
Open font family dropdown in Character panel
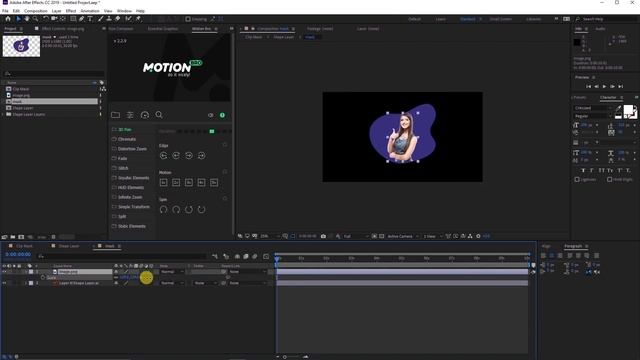click(x=593, y=108)
